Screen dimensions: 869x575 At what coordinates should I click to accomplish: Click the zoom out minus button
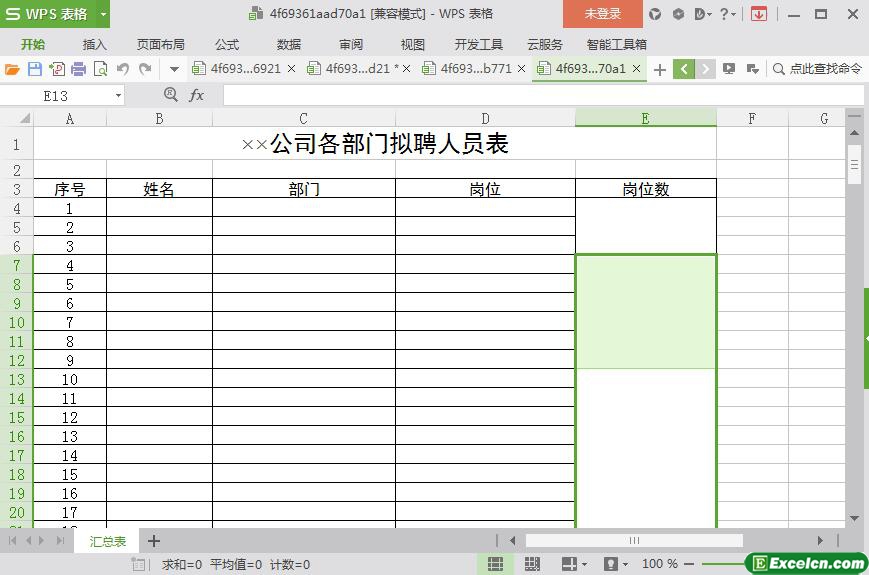(x=689, y=564)
